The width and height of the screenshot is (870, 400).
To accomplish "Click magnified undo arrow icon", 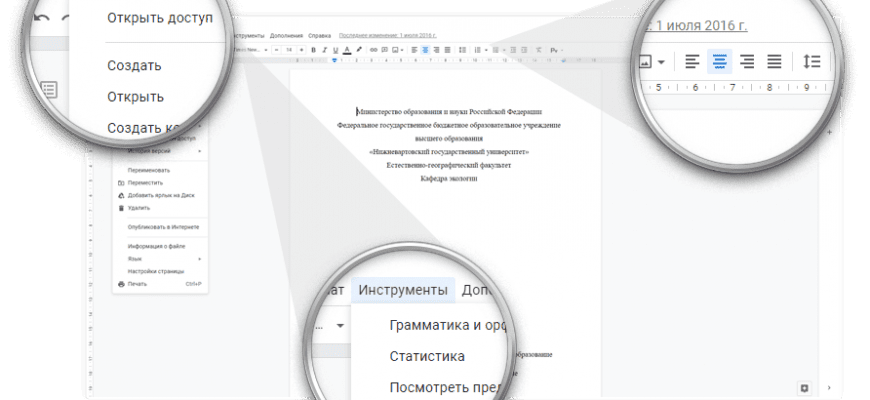I will (41, 19).
